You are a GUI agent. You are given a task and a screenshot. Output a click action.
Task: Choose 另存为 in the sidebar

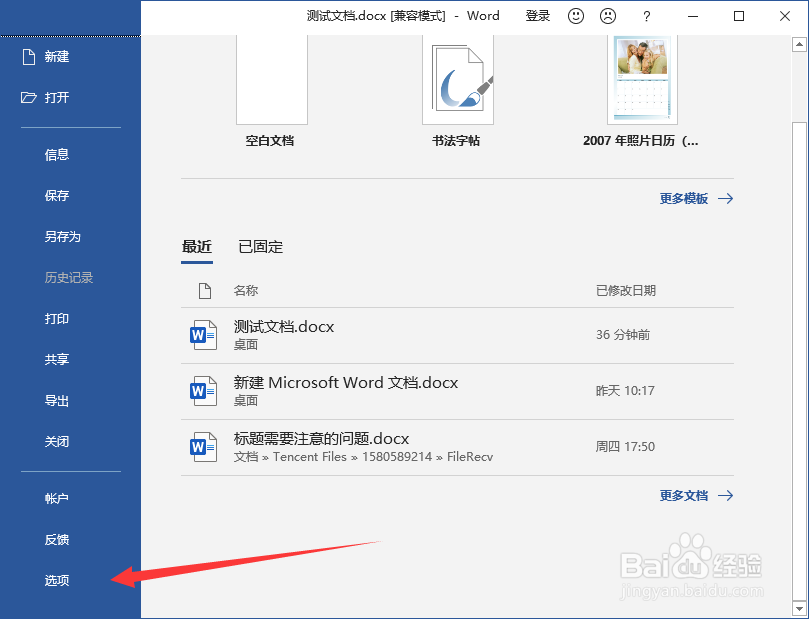click(x=62, y=237)
